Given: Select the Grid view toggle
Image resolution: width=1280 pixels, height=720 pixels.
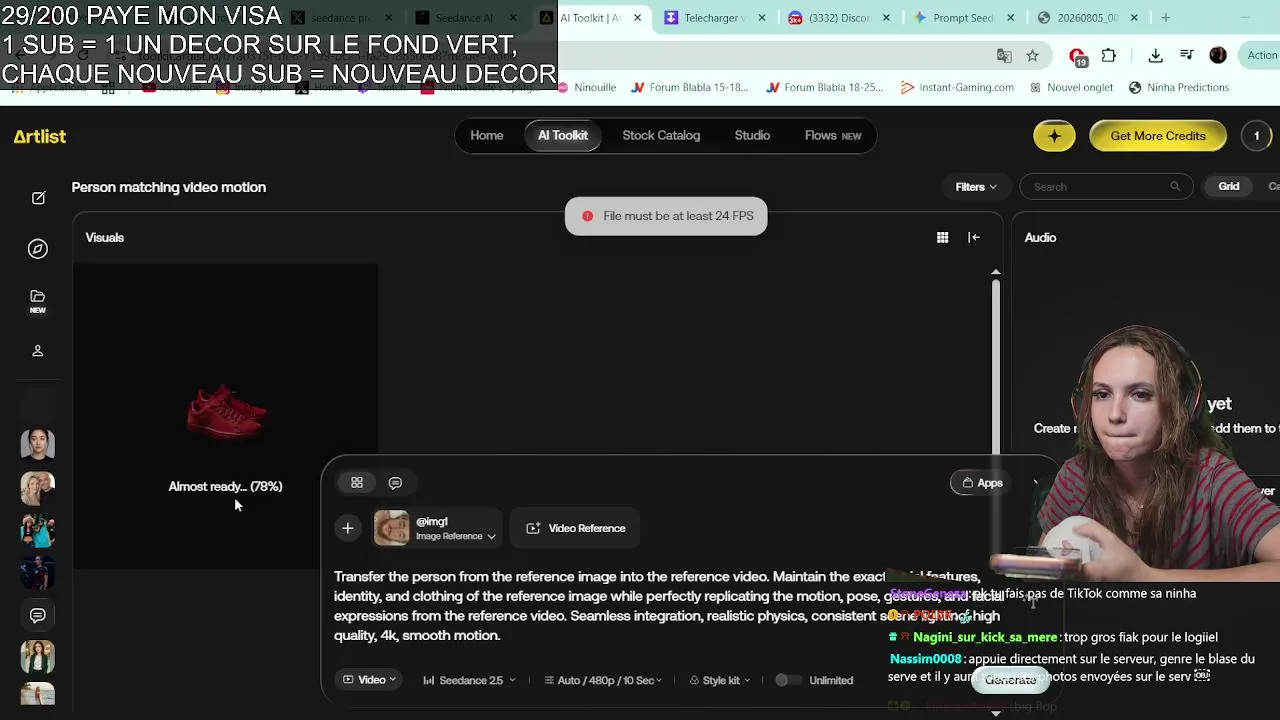Looking at the screenshot, I should click(1229, 187).
